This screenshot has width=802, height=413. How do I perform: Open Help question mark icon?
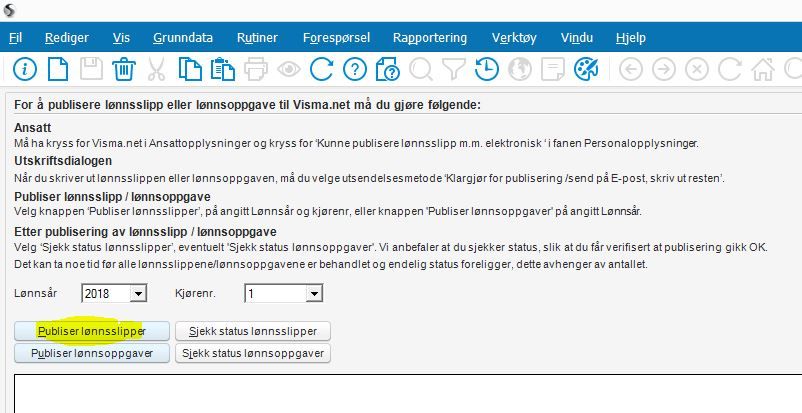pos(354,69)
